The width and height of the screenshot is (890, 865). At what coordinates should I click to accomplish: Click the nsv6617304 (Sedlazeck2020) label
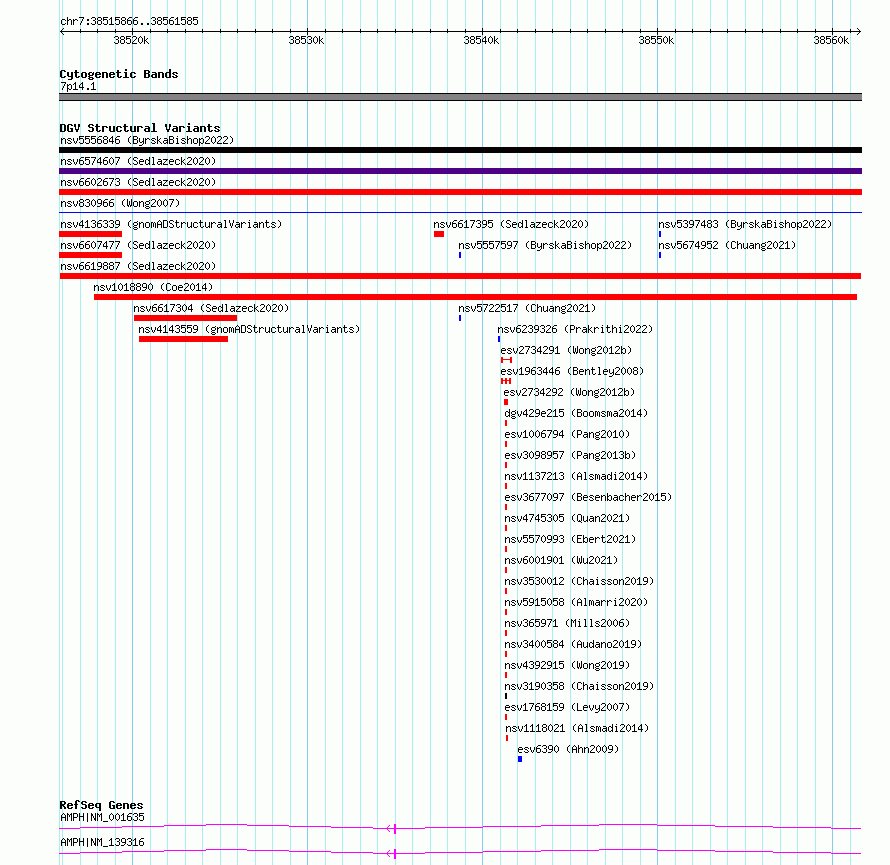211,308
